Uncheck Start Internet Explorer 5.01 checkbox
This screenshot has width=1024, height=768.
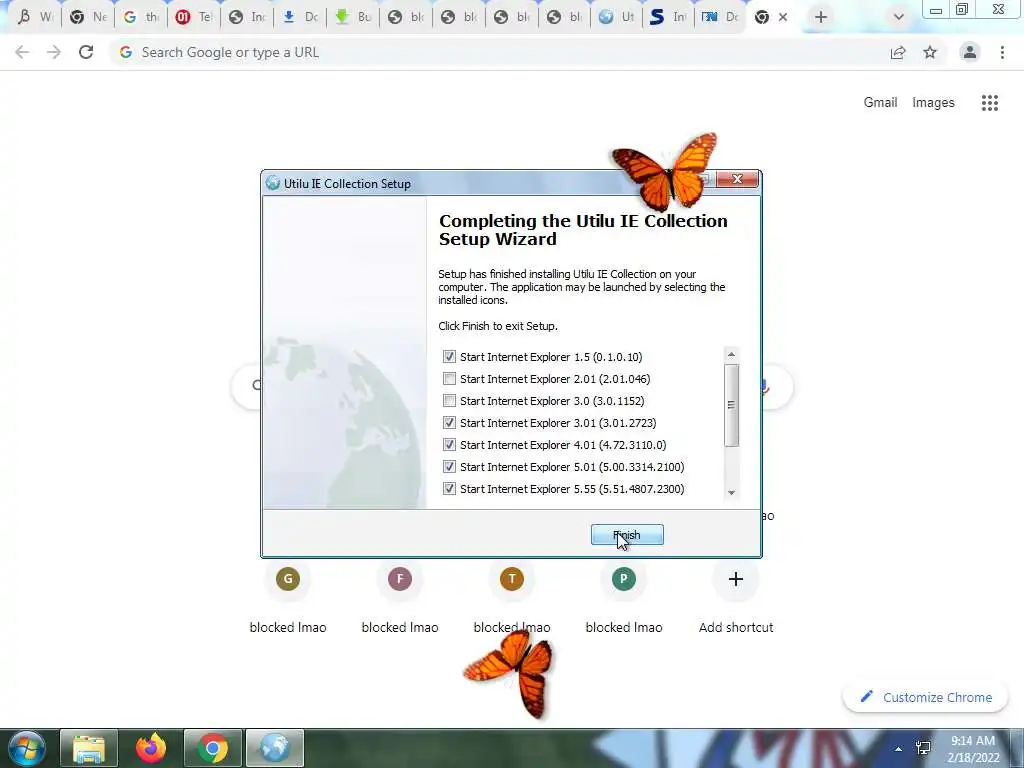pos(449,467)
